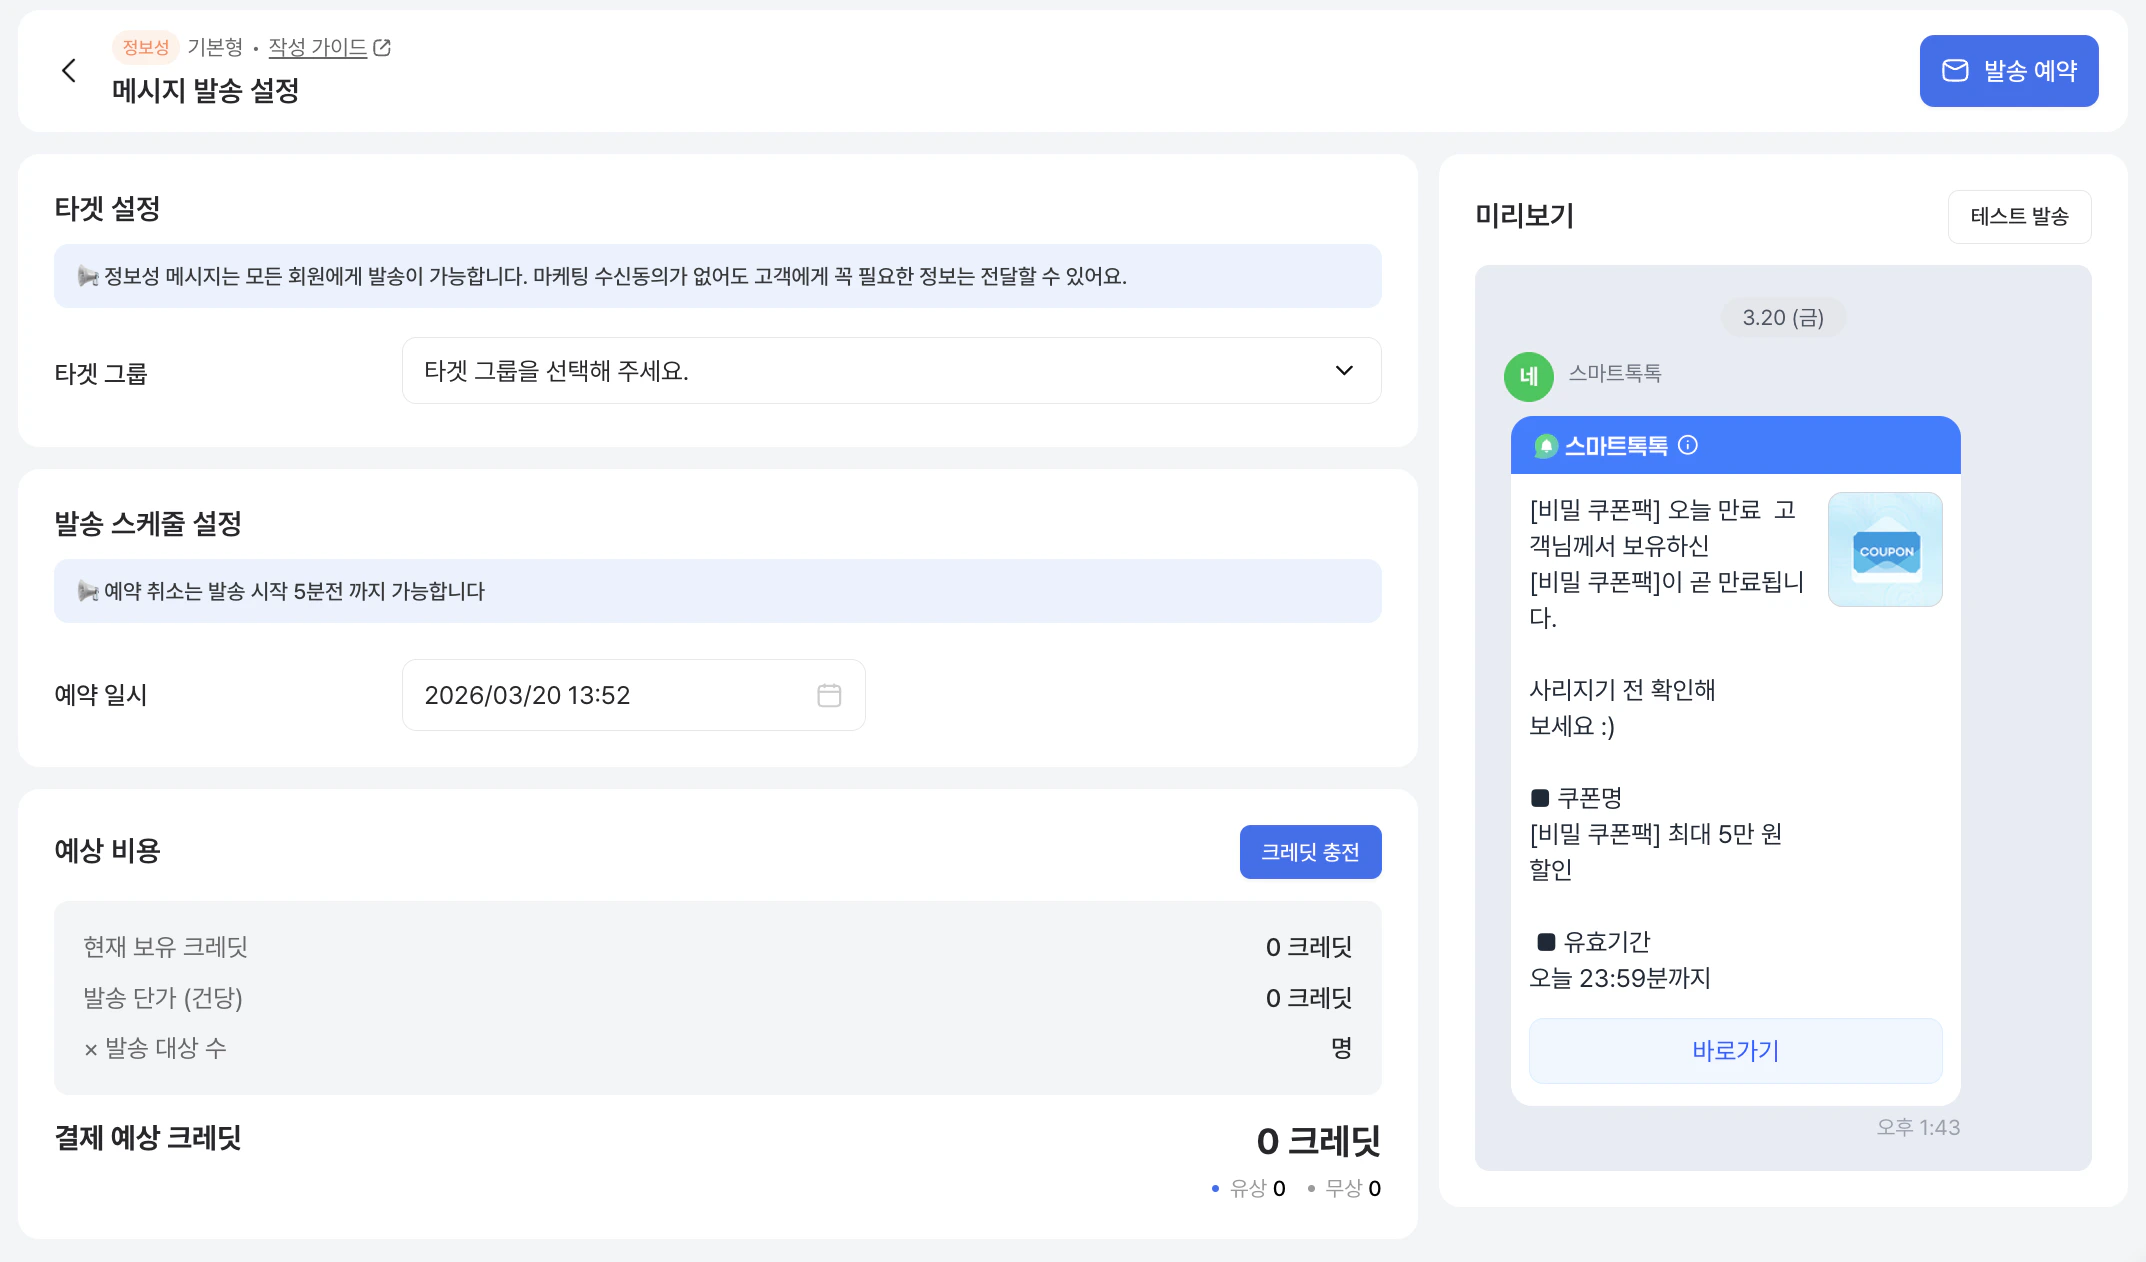Viewport: 2146px width, 1262px height.
Task: Click the info icon next to 스마트톡톡 header
Action: click(x=1688, y=445)
